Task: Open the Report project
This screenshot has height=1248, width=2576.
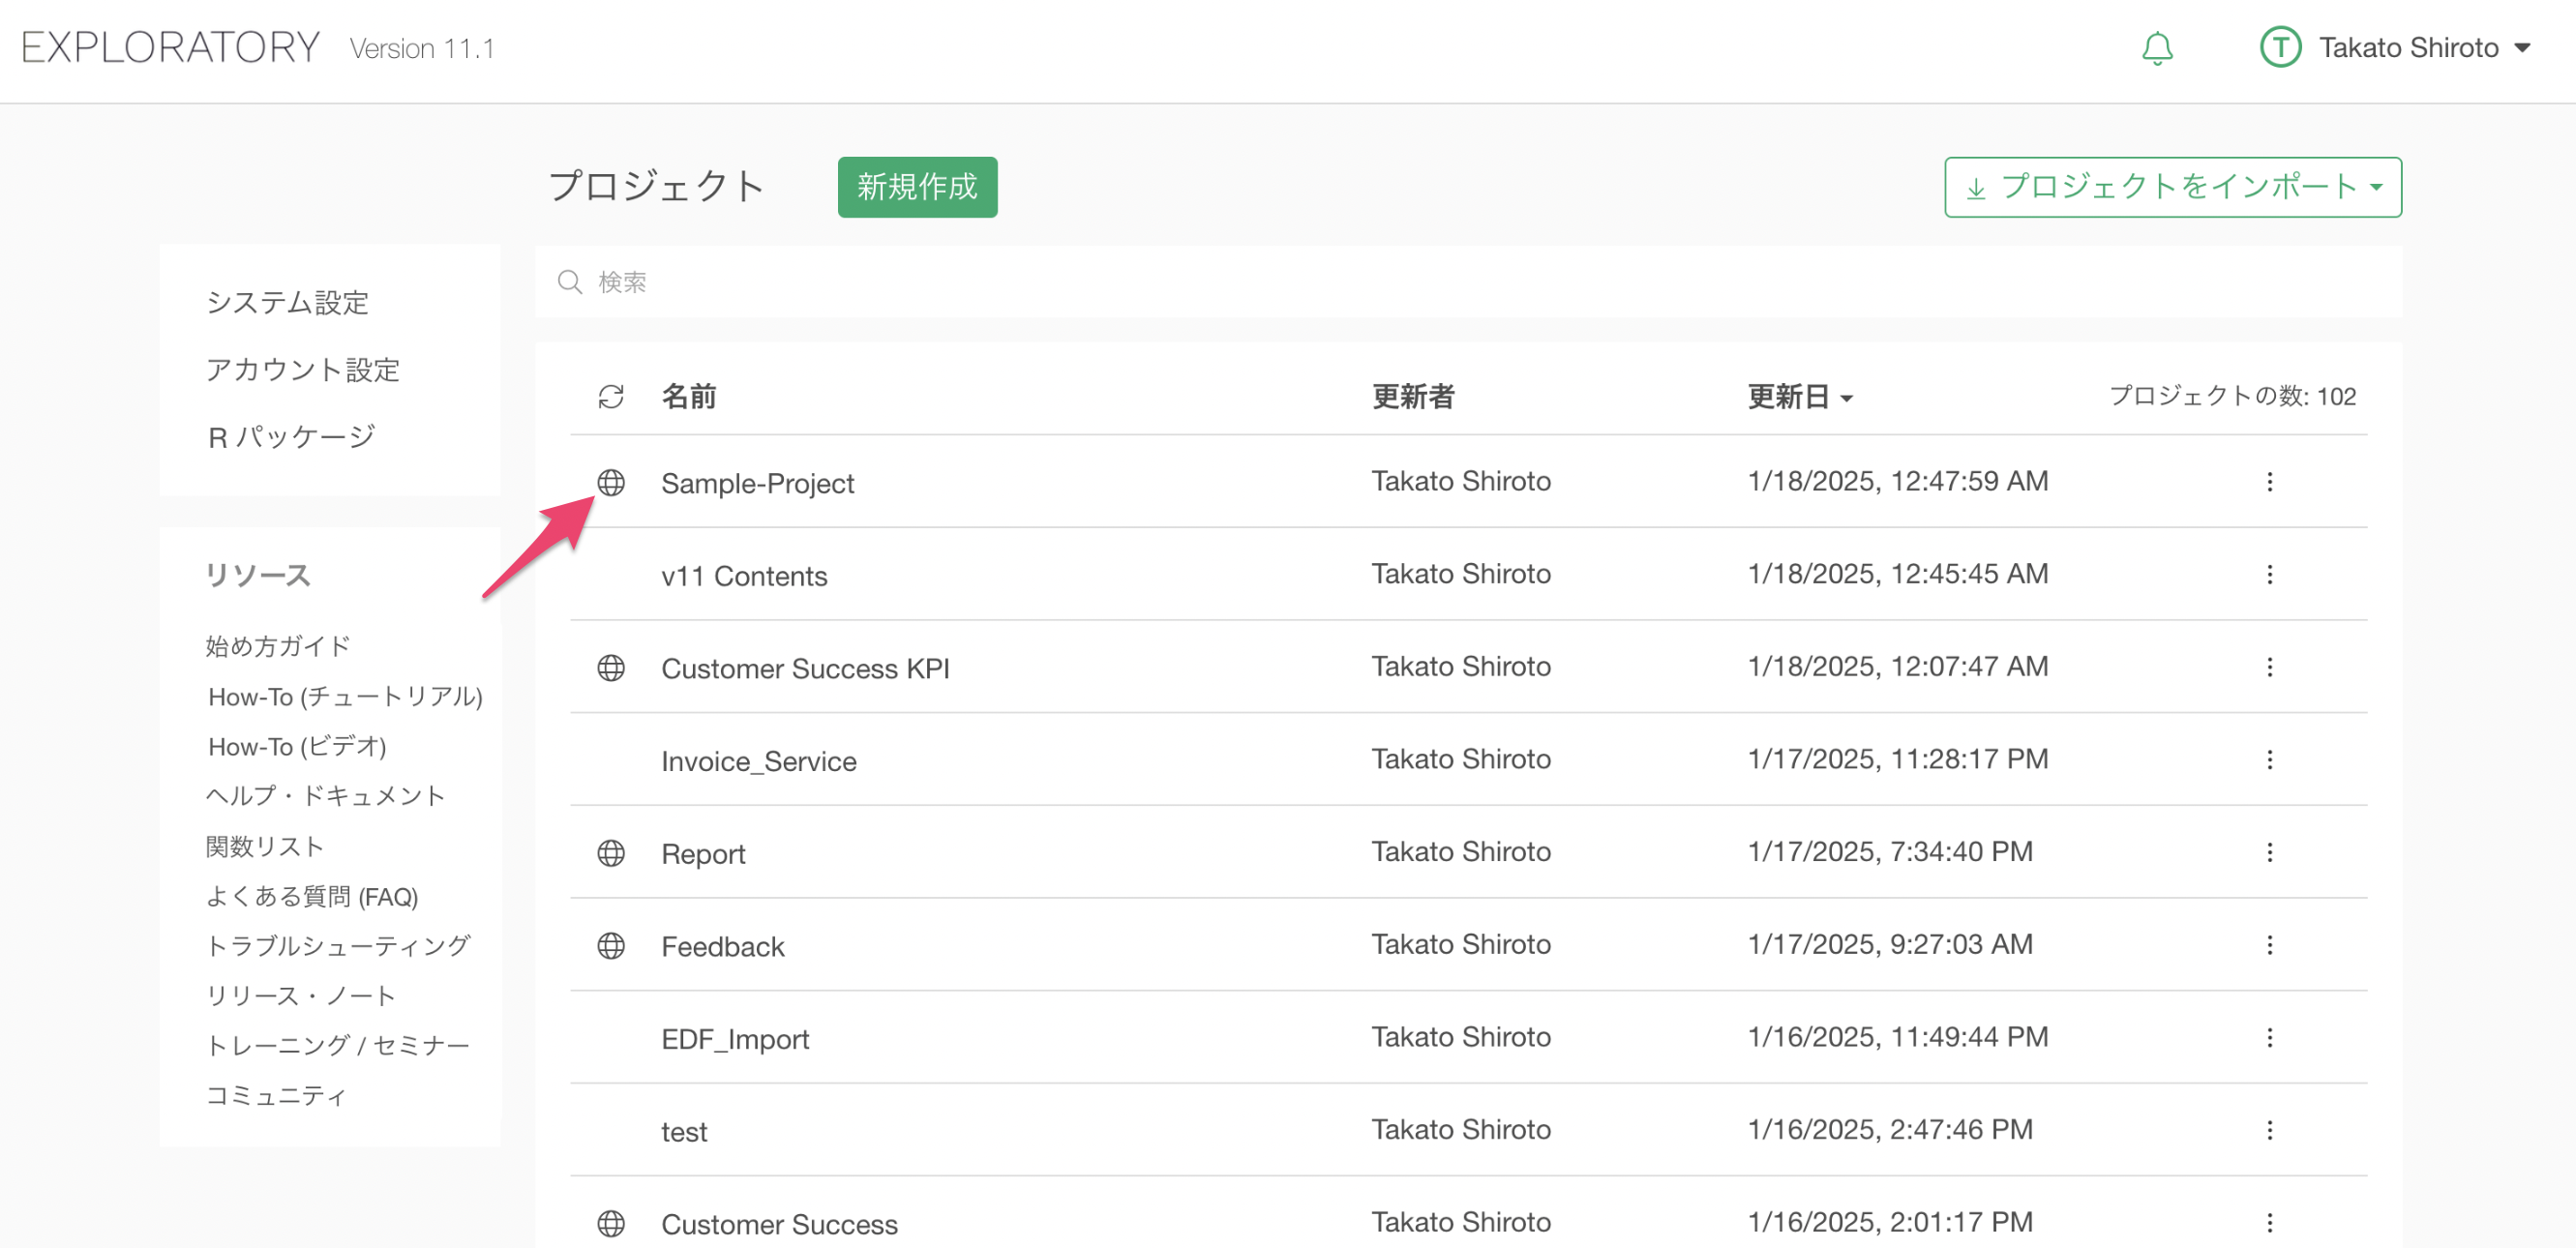Action: pyautogui.click(x=703, y=854)
